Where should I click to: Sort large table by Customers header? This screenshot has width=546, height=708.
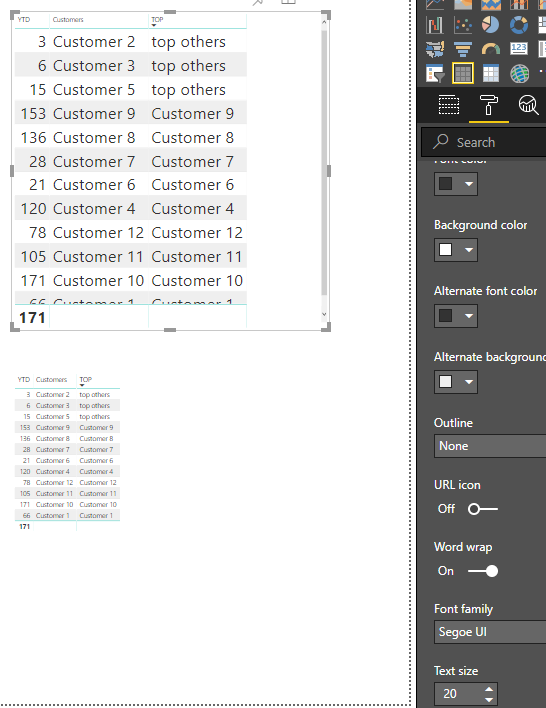[68, 19]
